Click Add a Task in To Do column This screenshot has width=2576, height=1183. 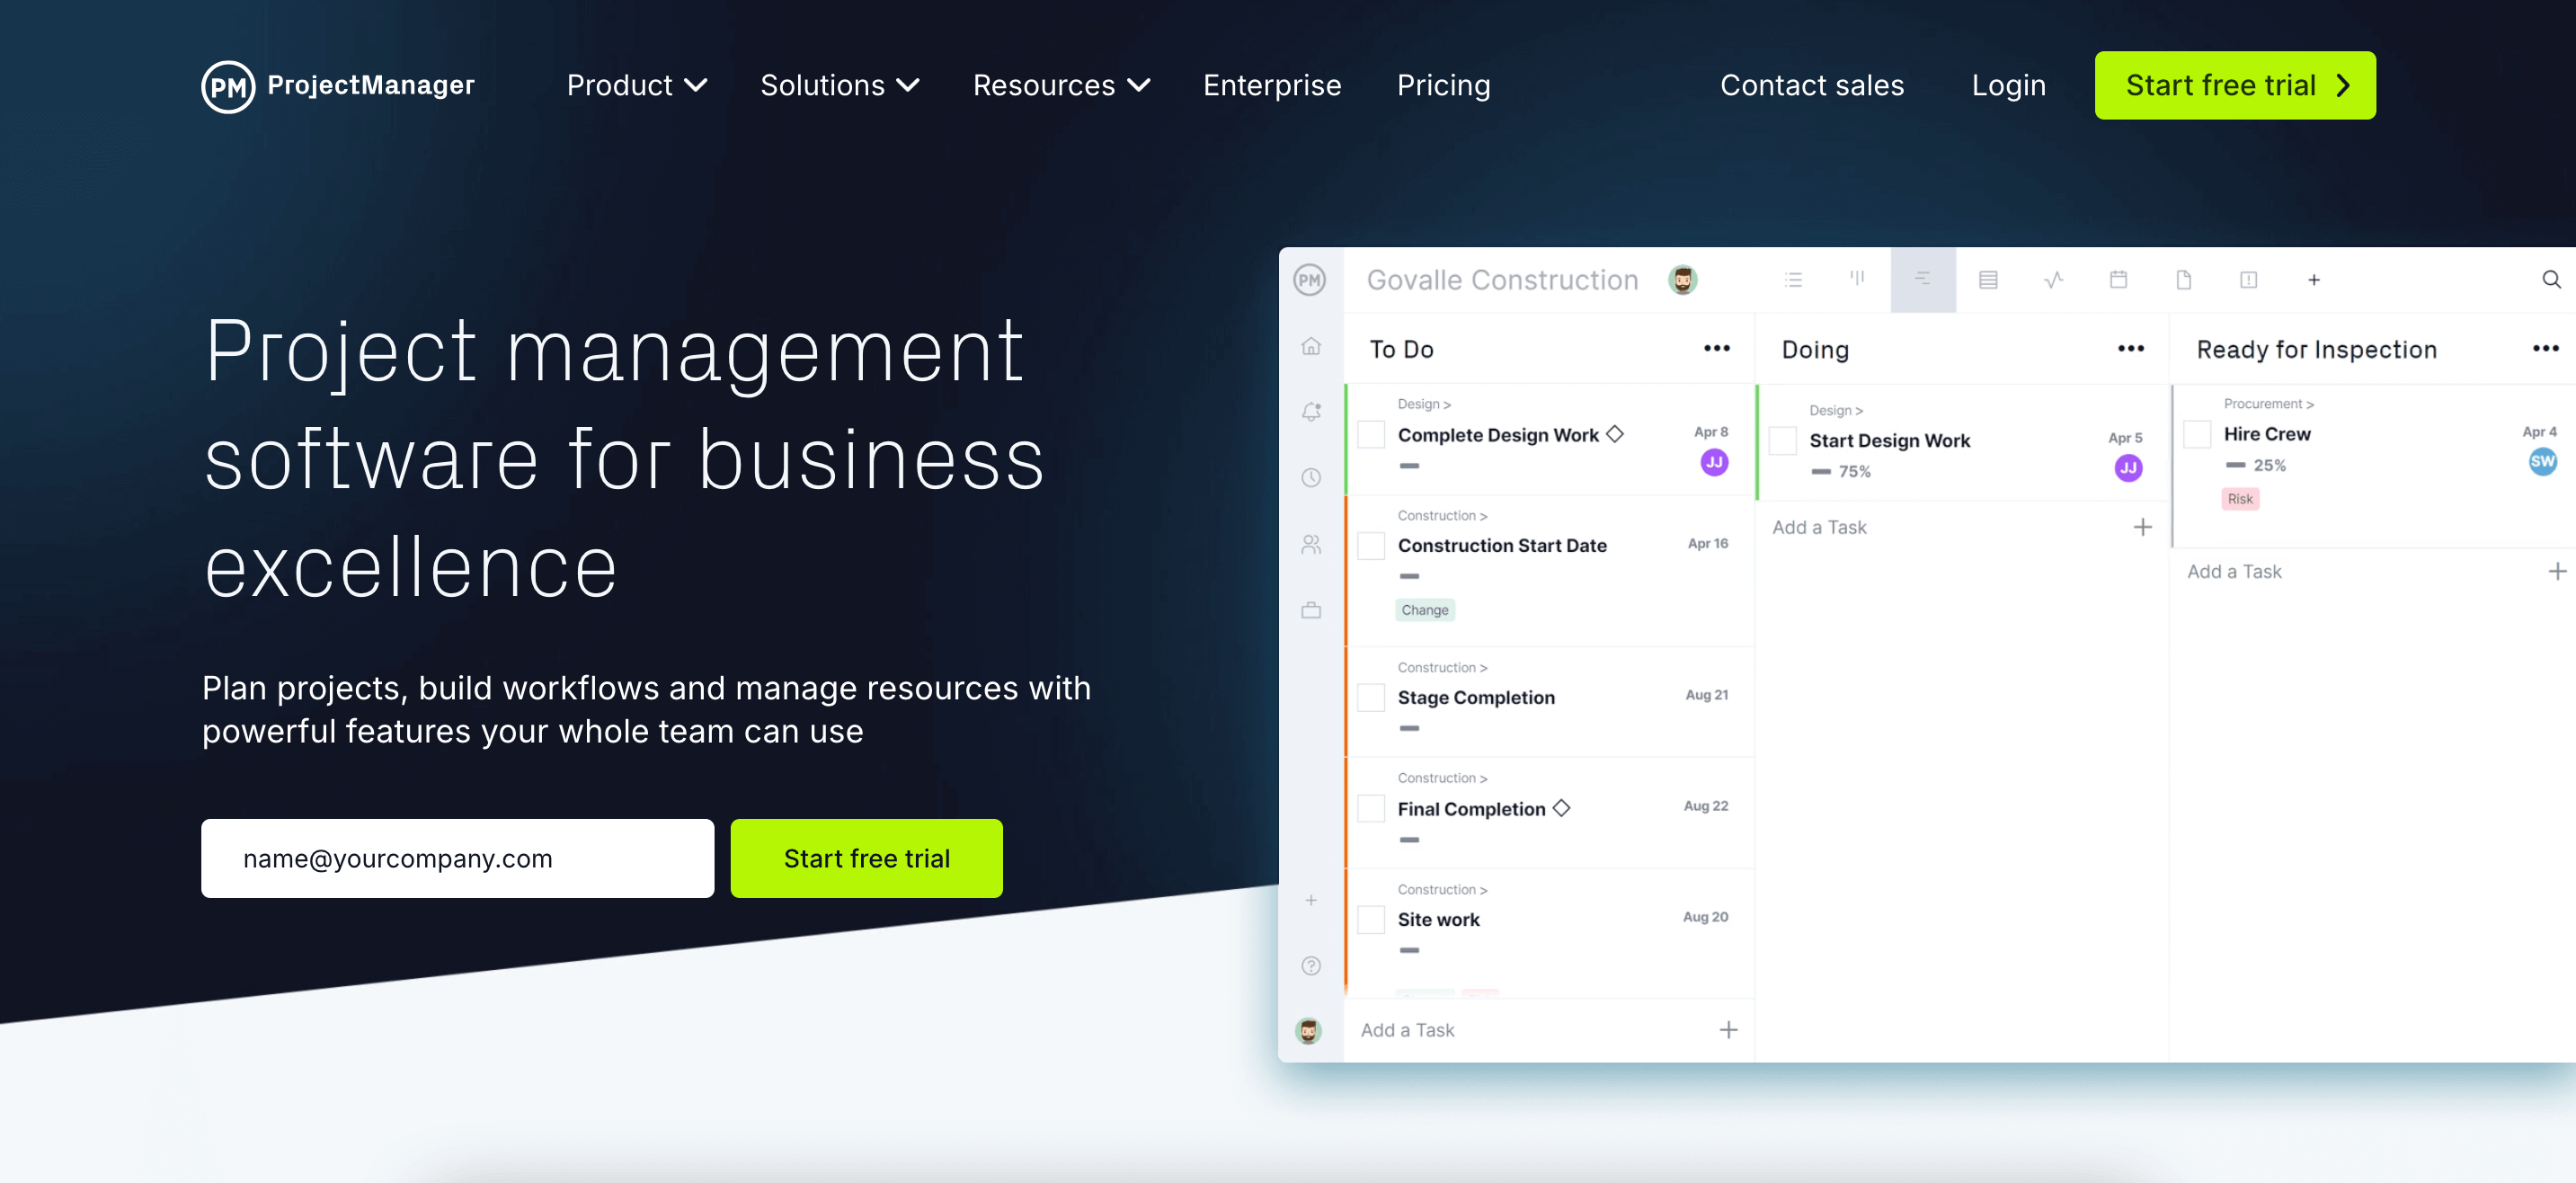click(x=1407, y=1030)
